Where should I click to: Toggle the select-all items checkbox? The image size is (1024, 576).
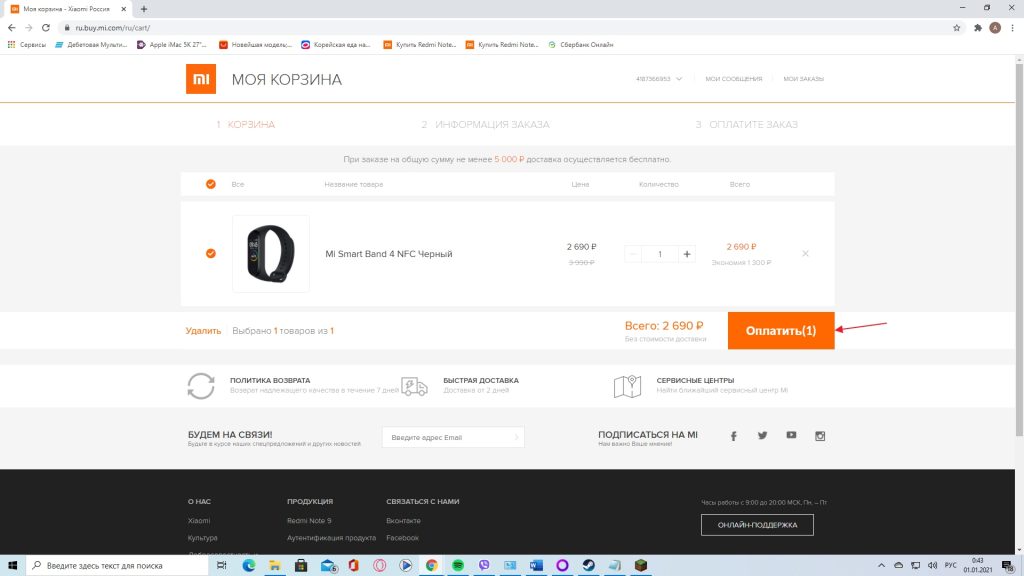pyautogui.click(x=210, y=184)
